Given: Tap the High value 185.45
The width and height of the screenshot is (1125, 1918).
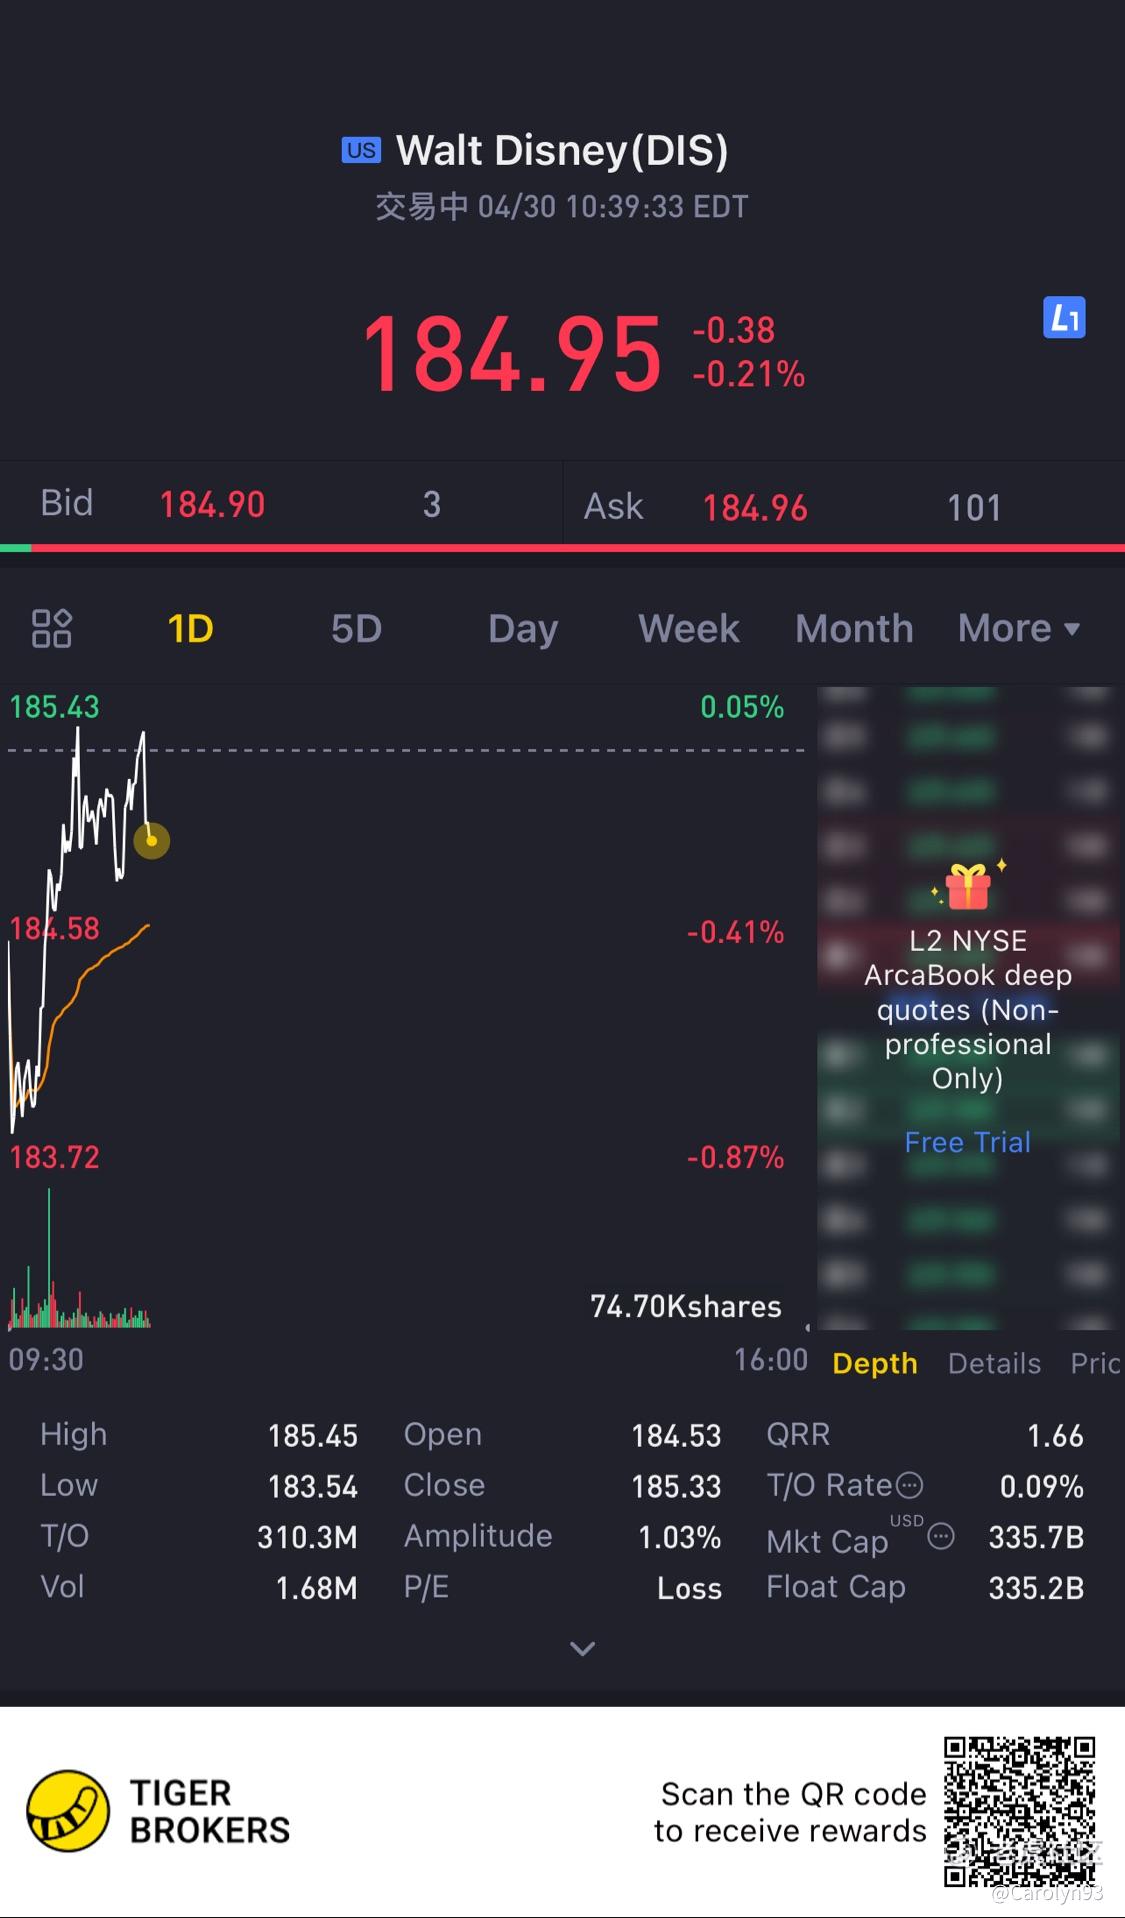Looking at the screenshot, I should [312, 1435].
